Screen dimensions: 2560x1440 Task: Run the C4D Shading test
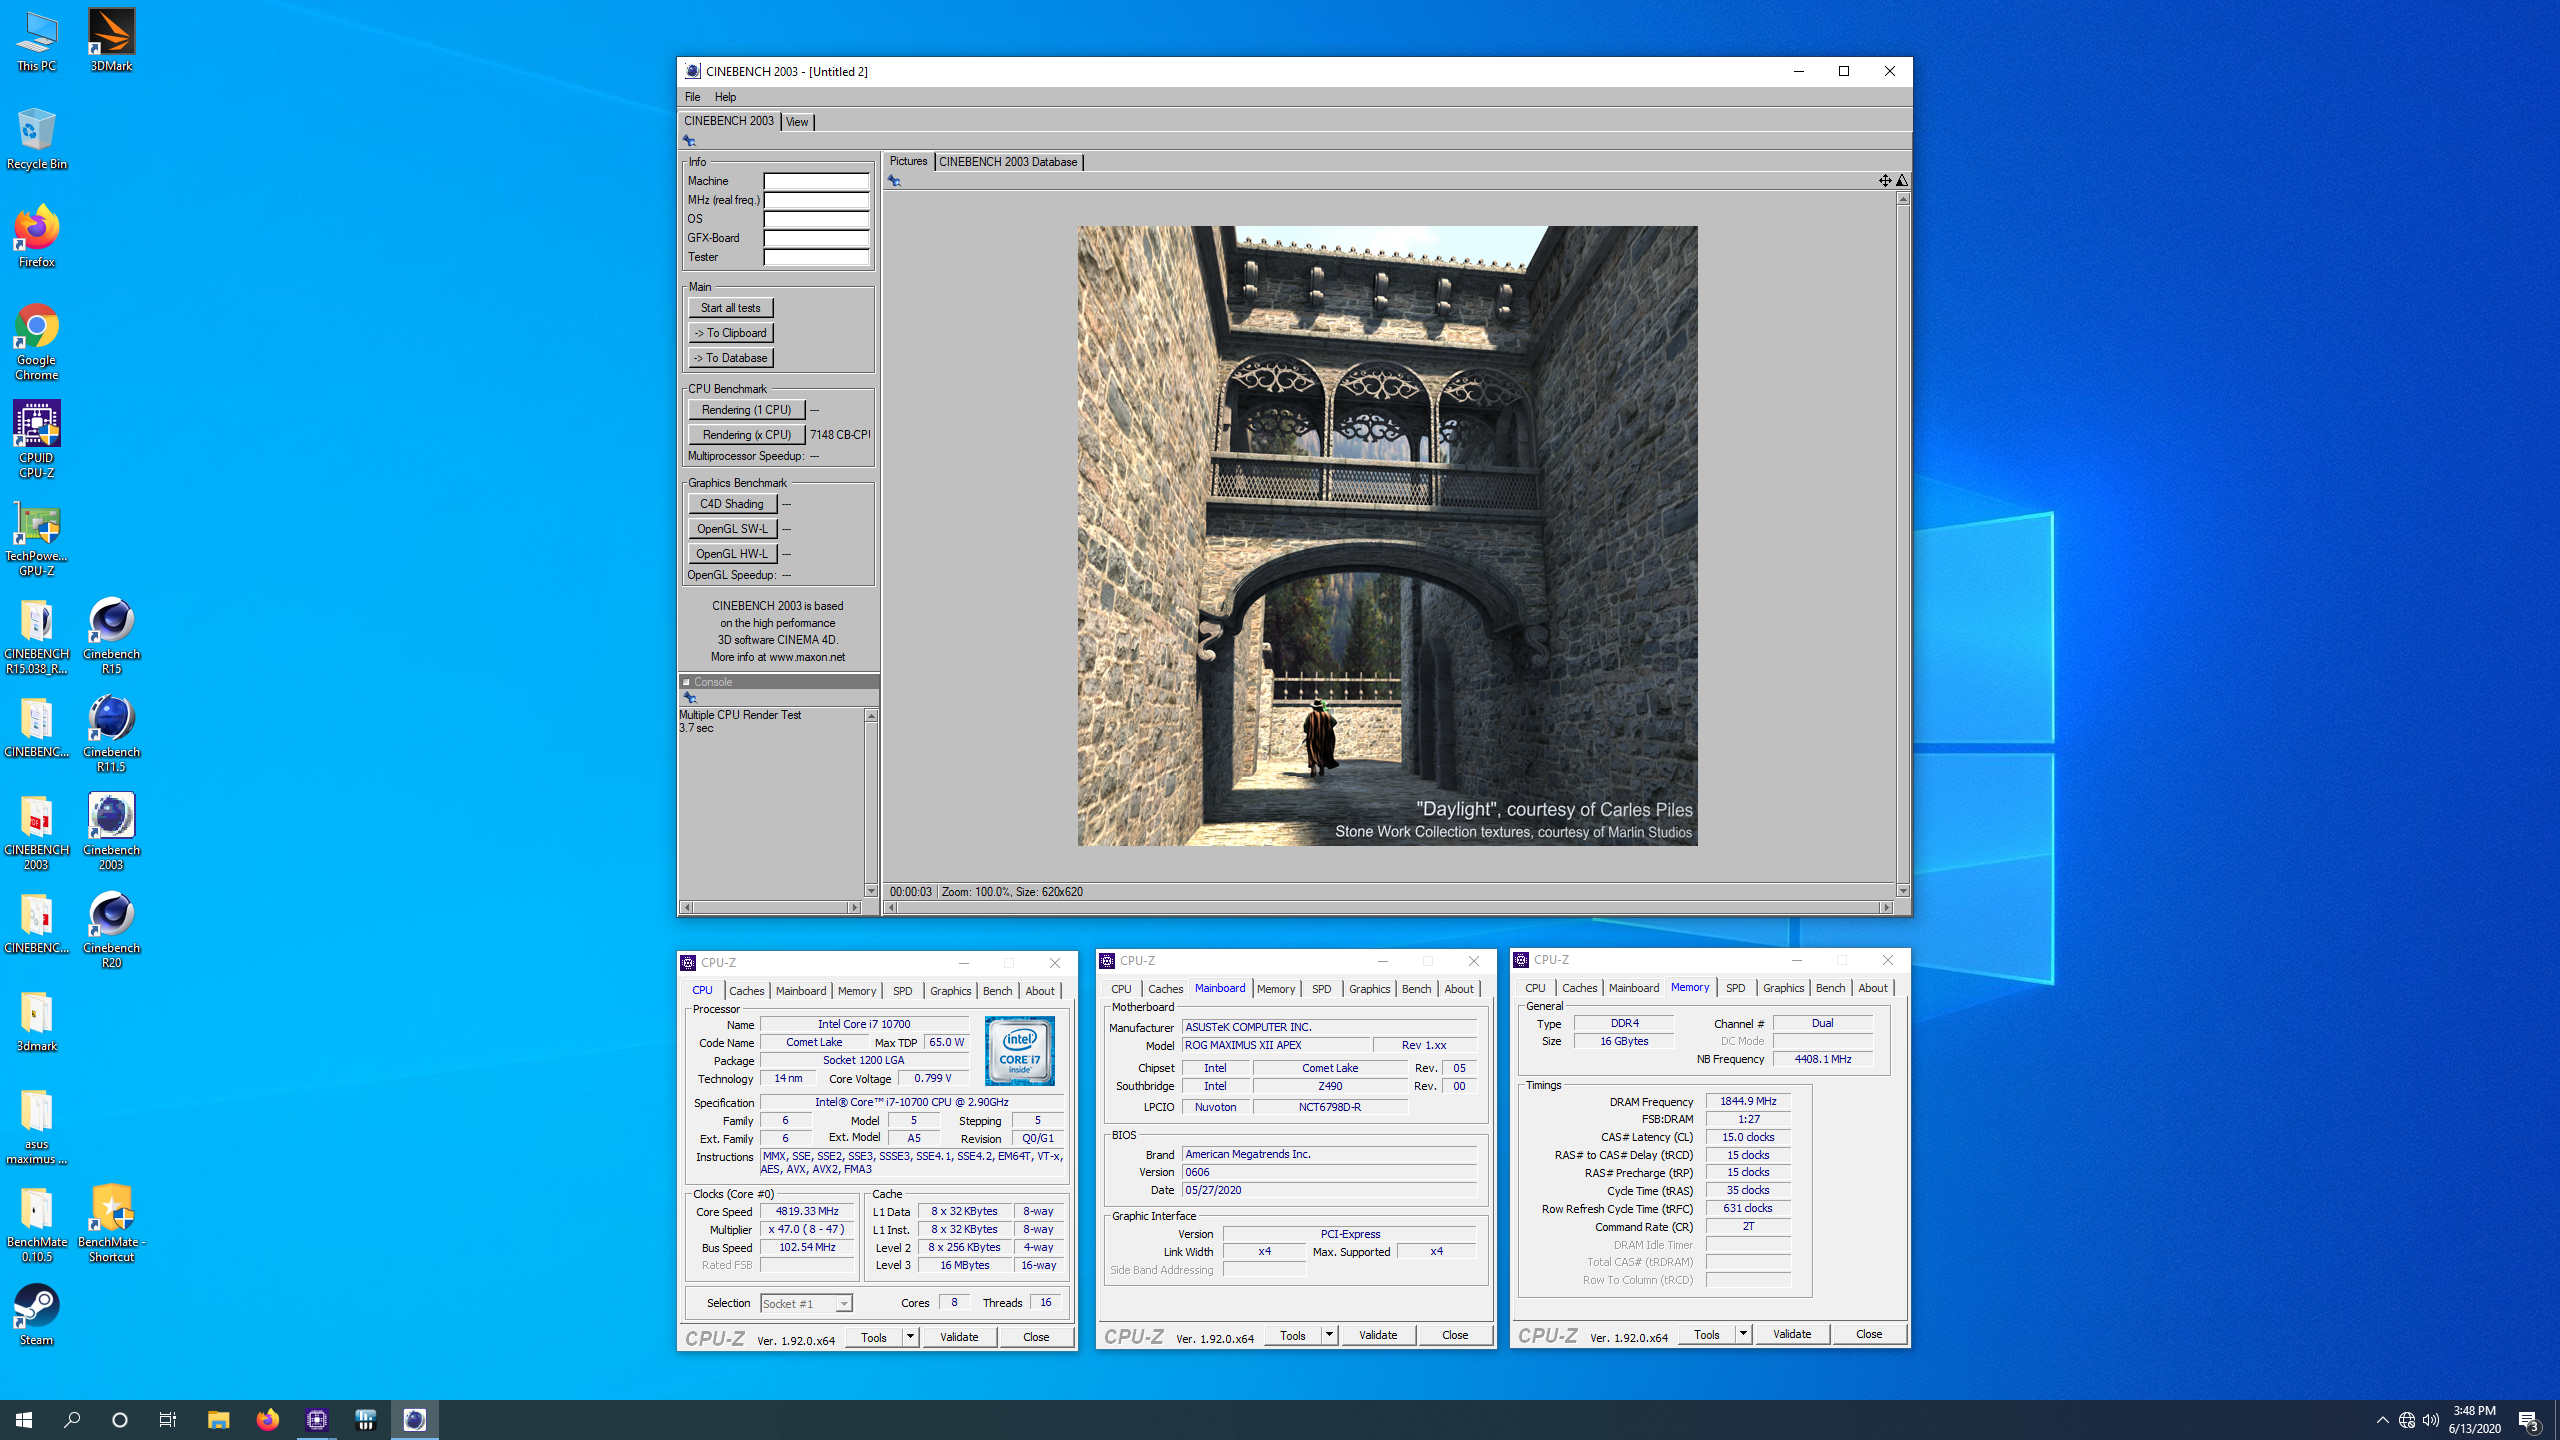732,504
